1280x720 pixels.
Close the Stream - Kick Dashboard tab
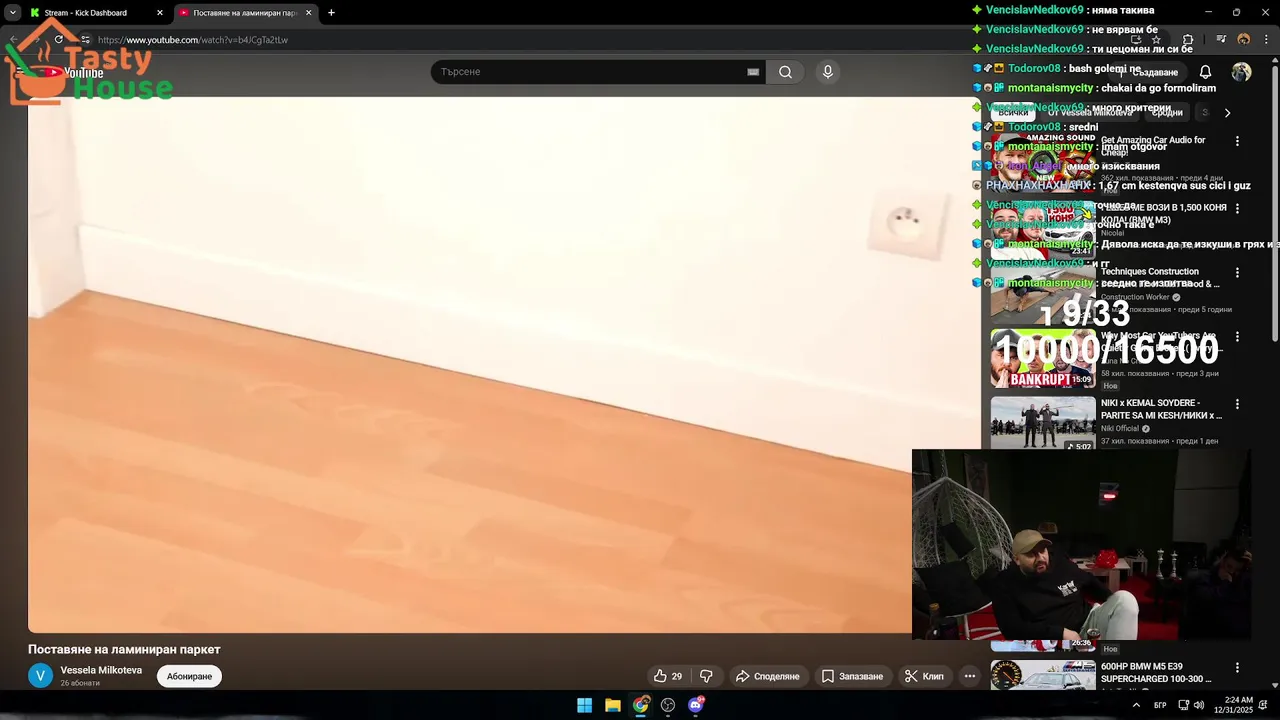click(x=159, y=13)
